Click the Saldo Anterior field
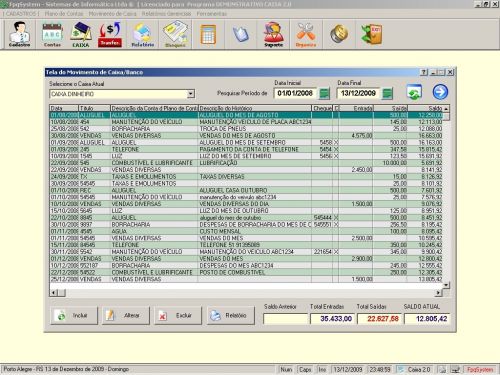Image resolution: width=500 pixels, height=375 pixels. tap(285, 319)
